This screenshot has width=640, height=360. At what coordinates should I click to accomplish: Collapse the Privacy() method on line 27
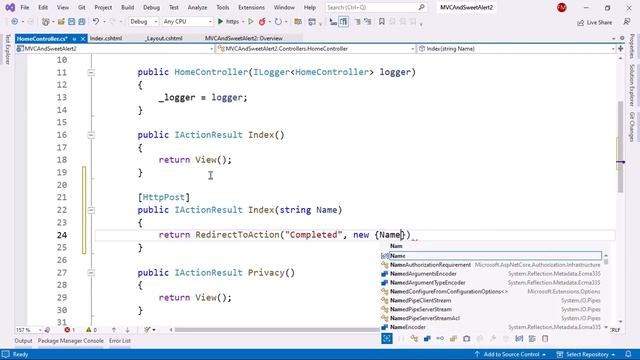point(91,273)
